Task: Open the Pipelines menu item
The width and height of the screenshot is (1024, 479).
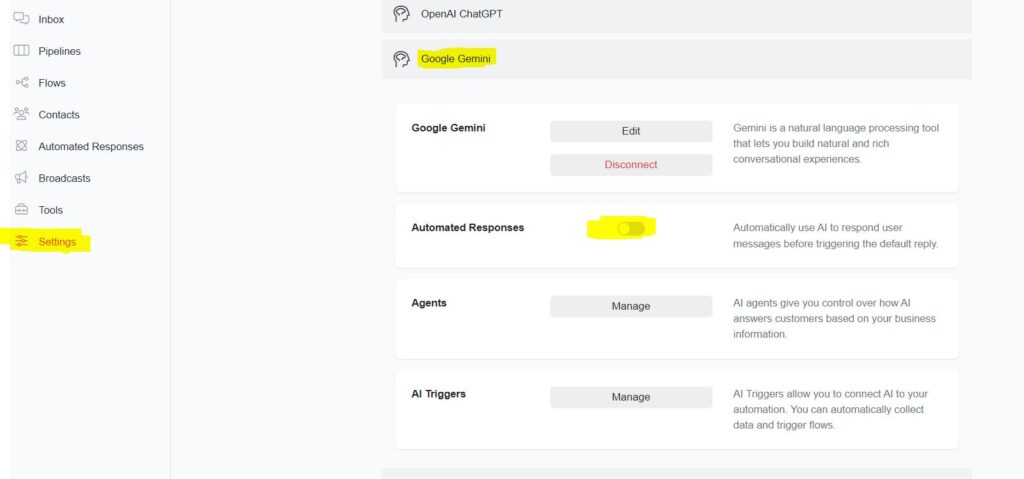Action: coord(59,51)
